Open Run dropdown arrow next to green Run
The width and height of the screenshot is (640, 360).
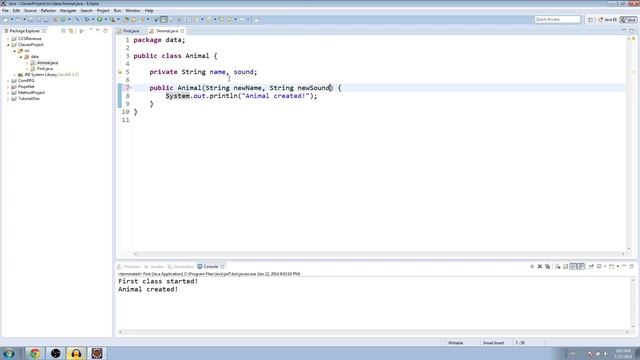tap(105, 19)
